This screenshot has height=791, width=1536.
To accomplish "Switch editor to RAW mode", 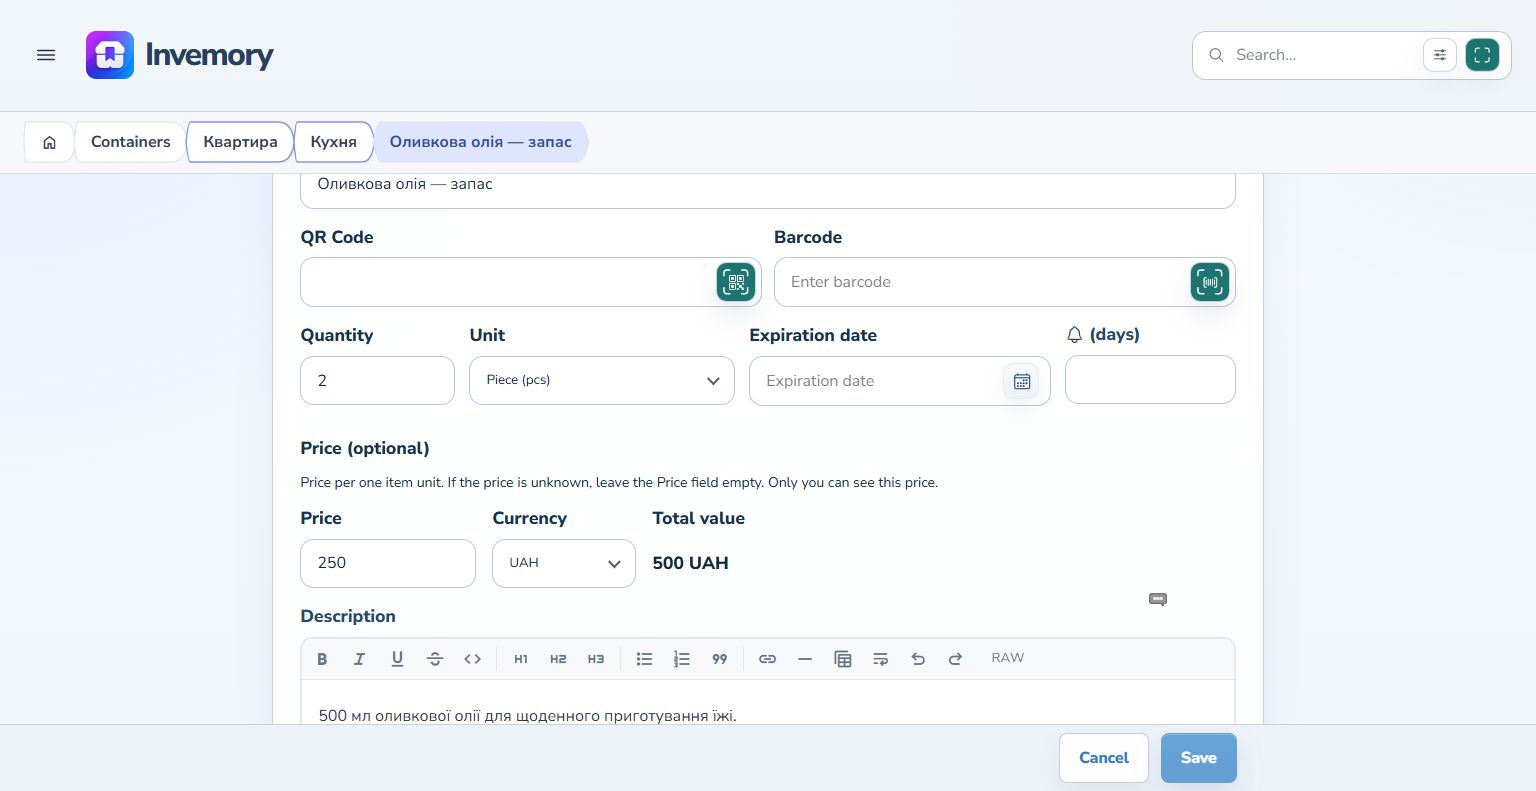I will tap(1008, 658).
